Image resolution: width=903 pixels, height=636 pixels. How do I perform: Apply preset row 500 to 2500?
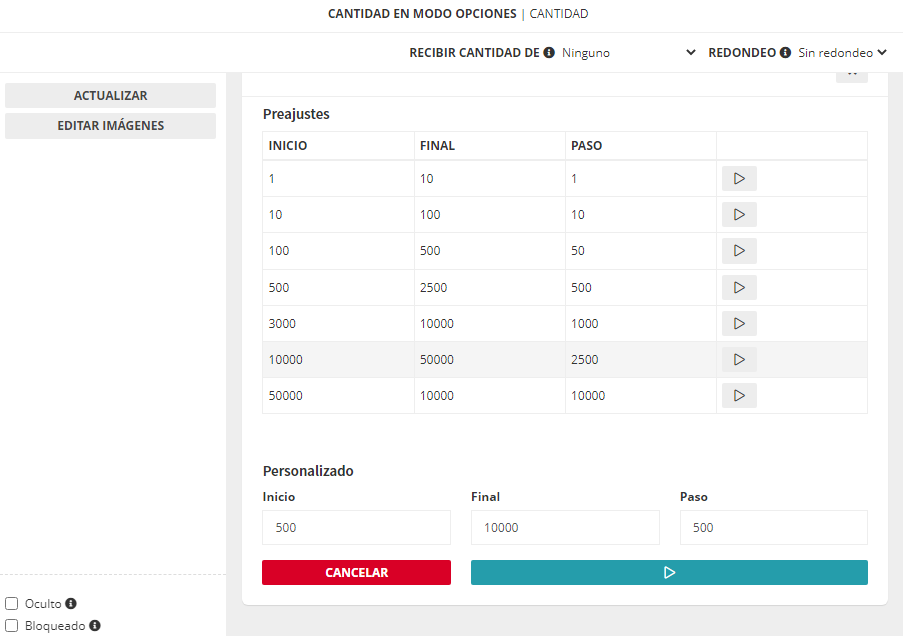(739, 288)
